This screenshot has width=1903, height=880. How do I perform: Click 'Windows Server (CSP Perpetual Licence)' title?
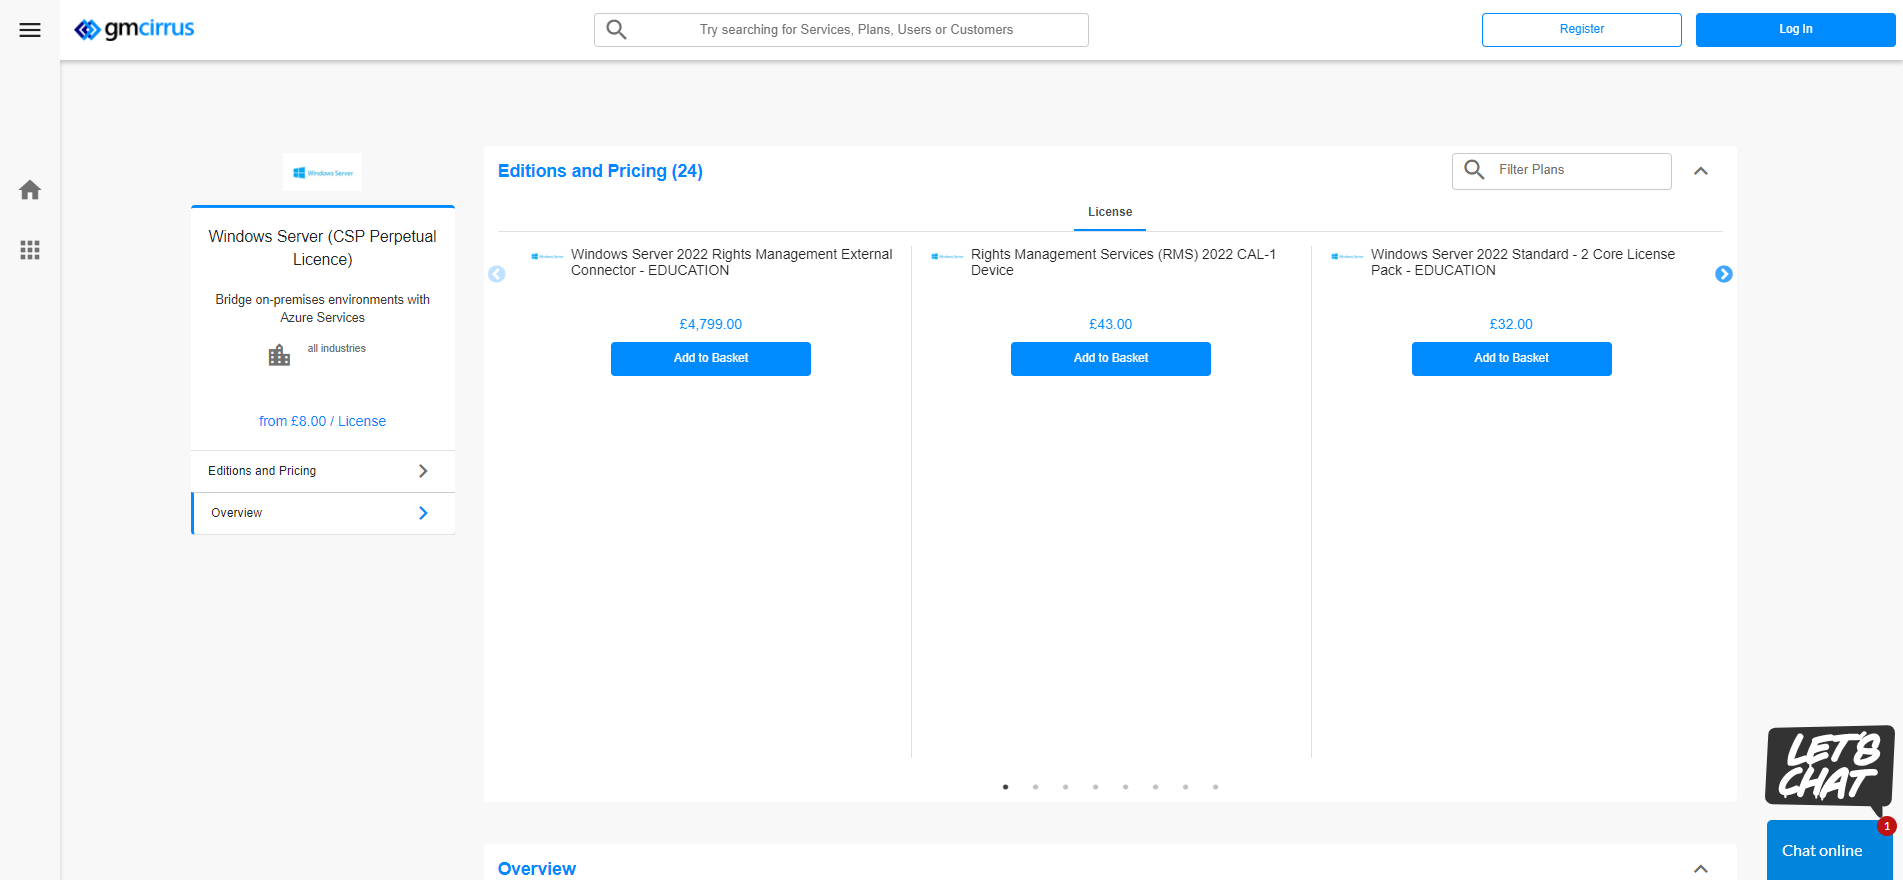click(322, 248)
